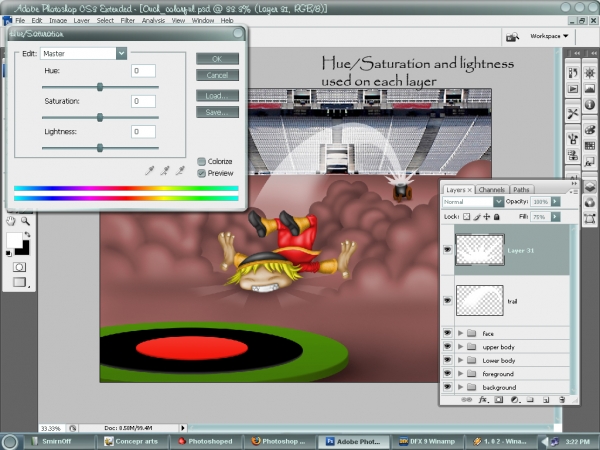This screenshot has height=450, width=600.
Task: Open the Filter menu
Action: pos(127,20)
